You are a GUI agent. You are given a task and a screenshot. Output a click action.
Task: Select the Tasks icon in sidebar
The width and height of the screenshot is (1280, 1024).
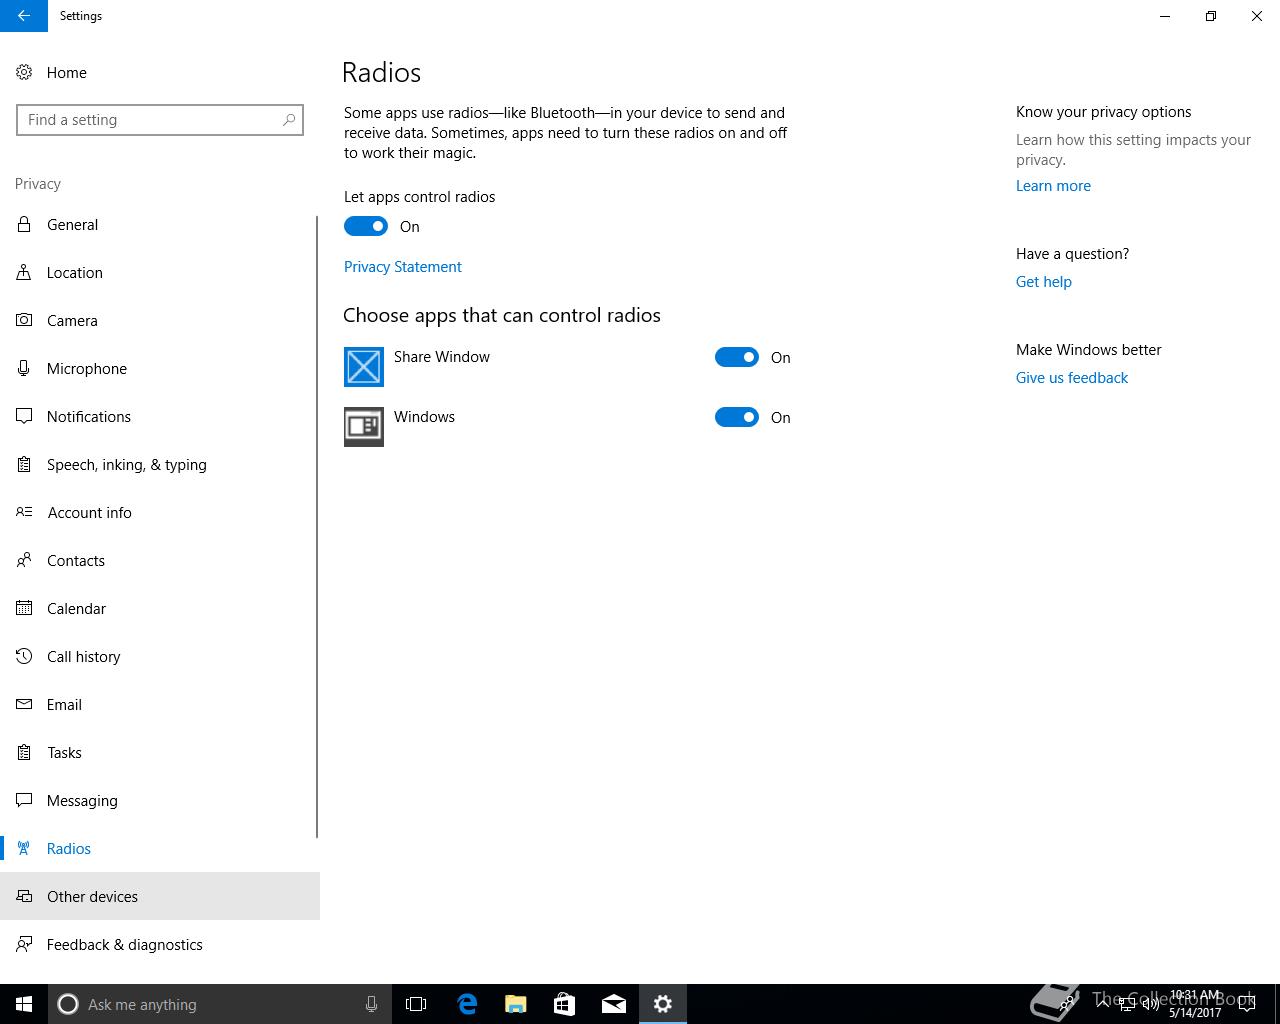(x=24, y=753)
